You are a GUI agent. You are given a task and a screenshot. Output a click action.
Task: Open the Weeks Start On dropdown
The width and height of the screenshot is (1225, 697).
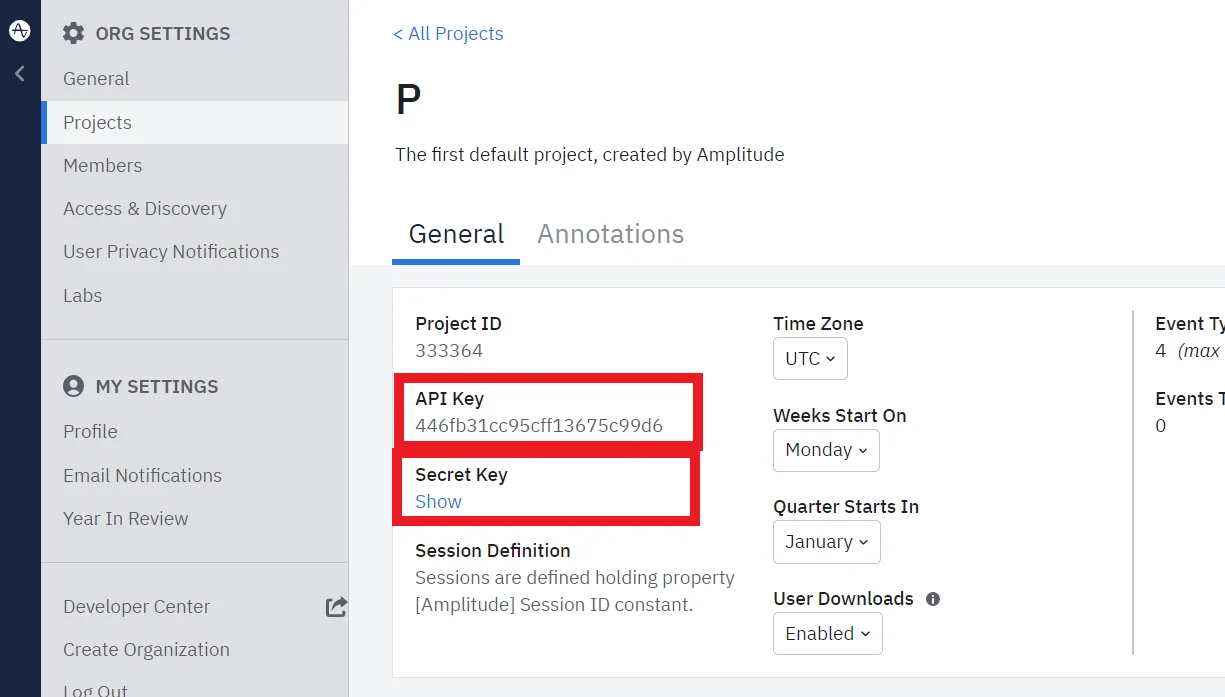826,450
